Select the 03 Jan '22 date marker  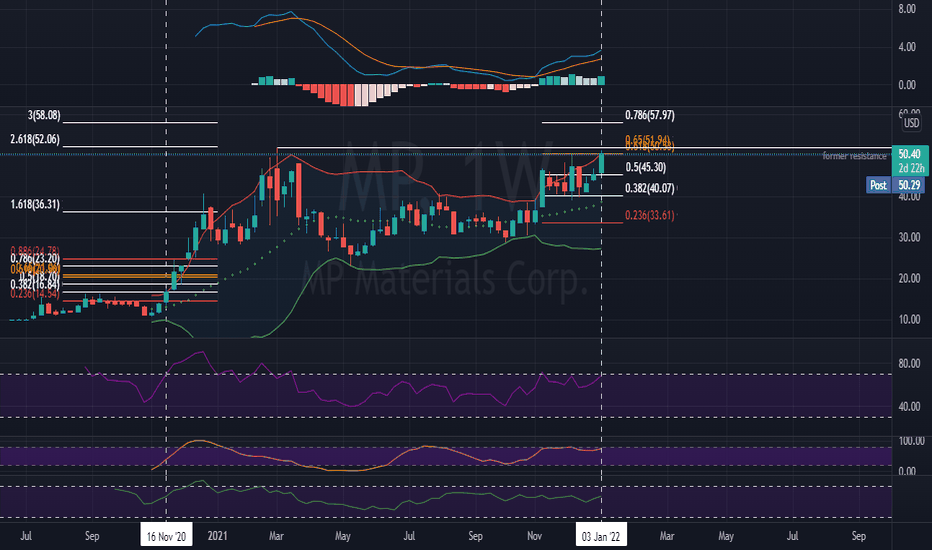tap(601, 536)
